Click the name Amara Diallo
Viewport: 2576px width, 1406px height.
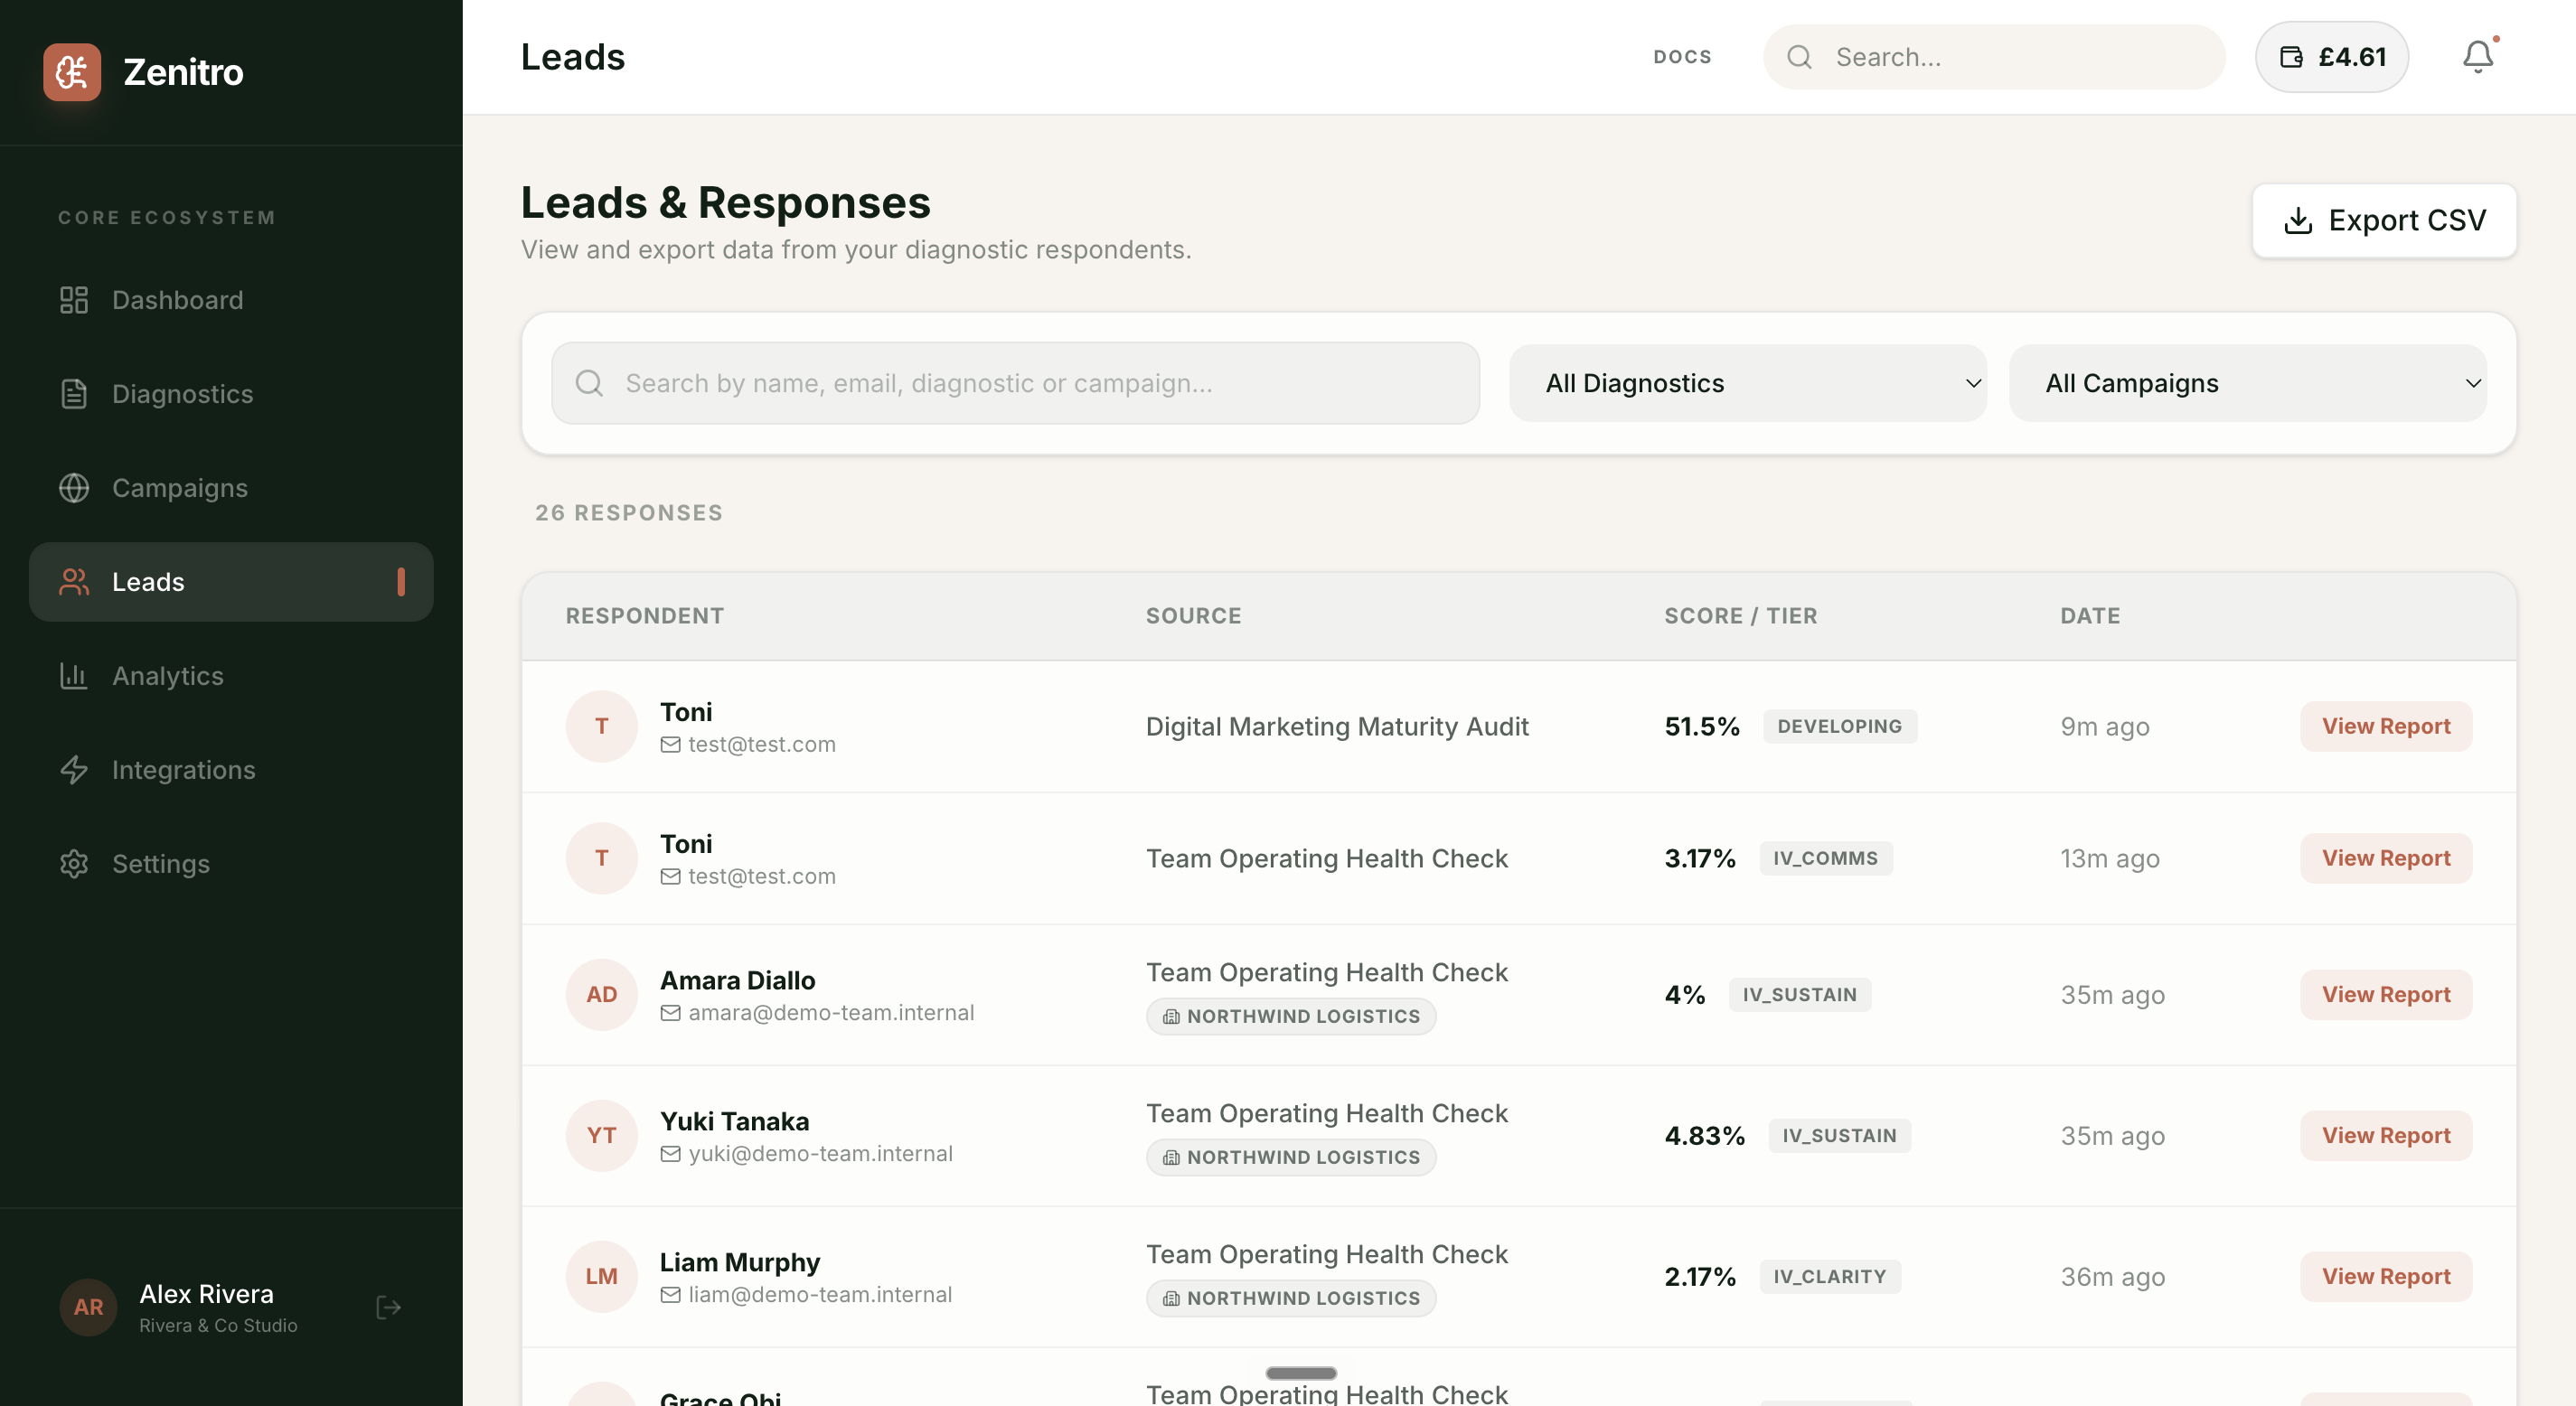tap(738, 980)
